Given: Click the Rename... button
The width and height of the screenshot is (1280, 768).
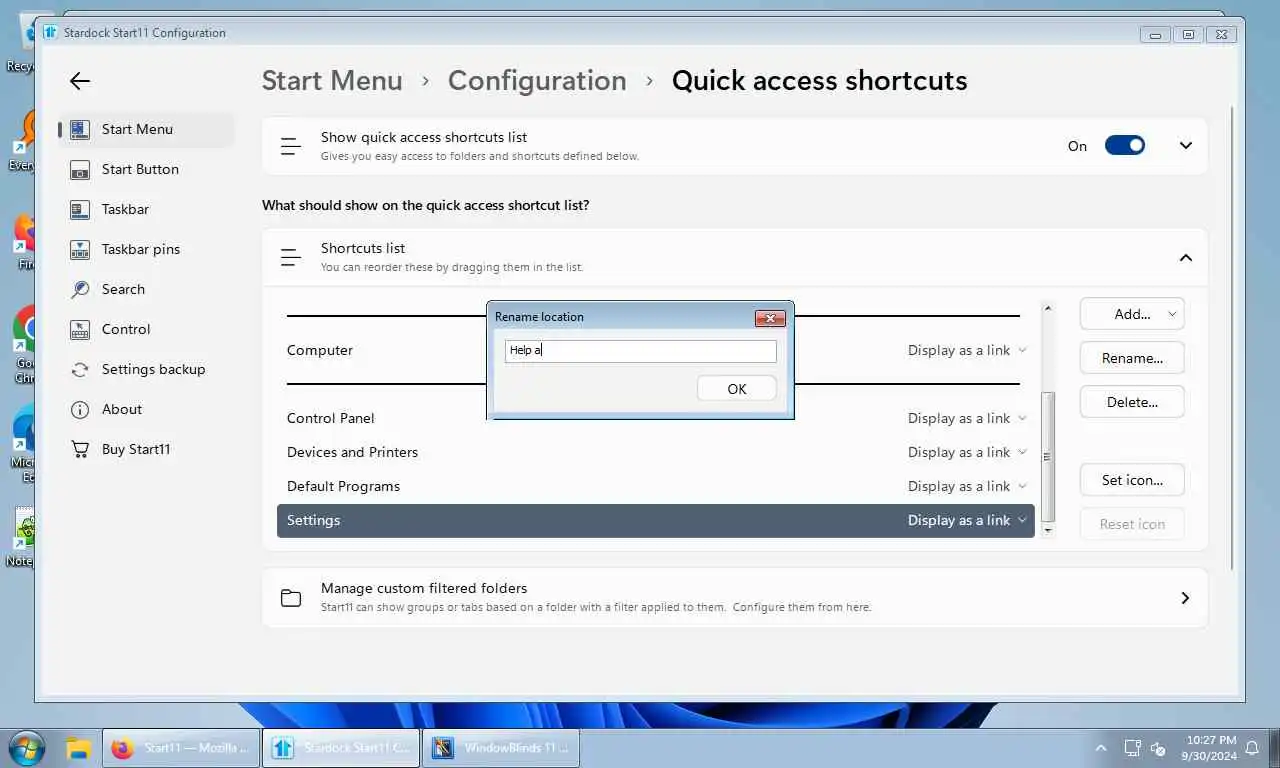Looking at the screenshot, I should (x=1132, y=358).
